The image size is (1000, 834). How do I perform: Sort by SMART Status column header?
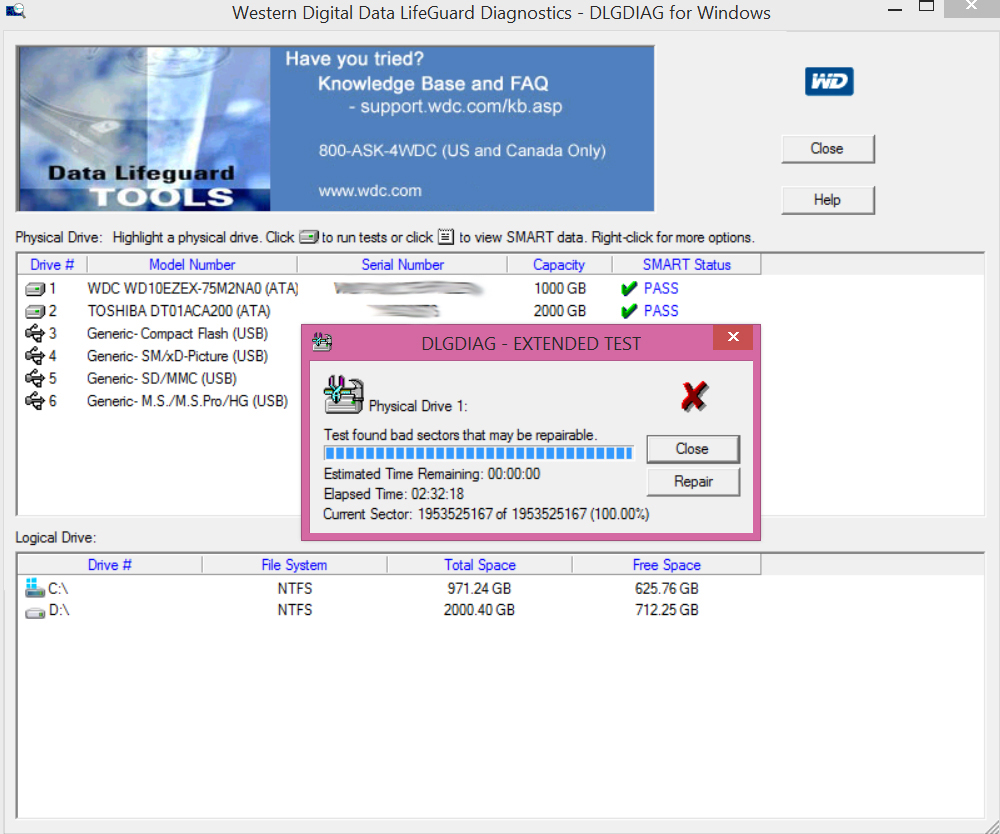[x=687, y=265]
